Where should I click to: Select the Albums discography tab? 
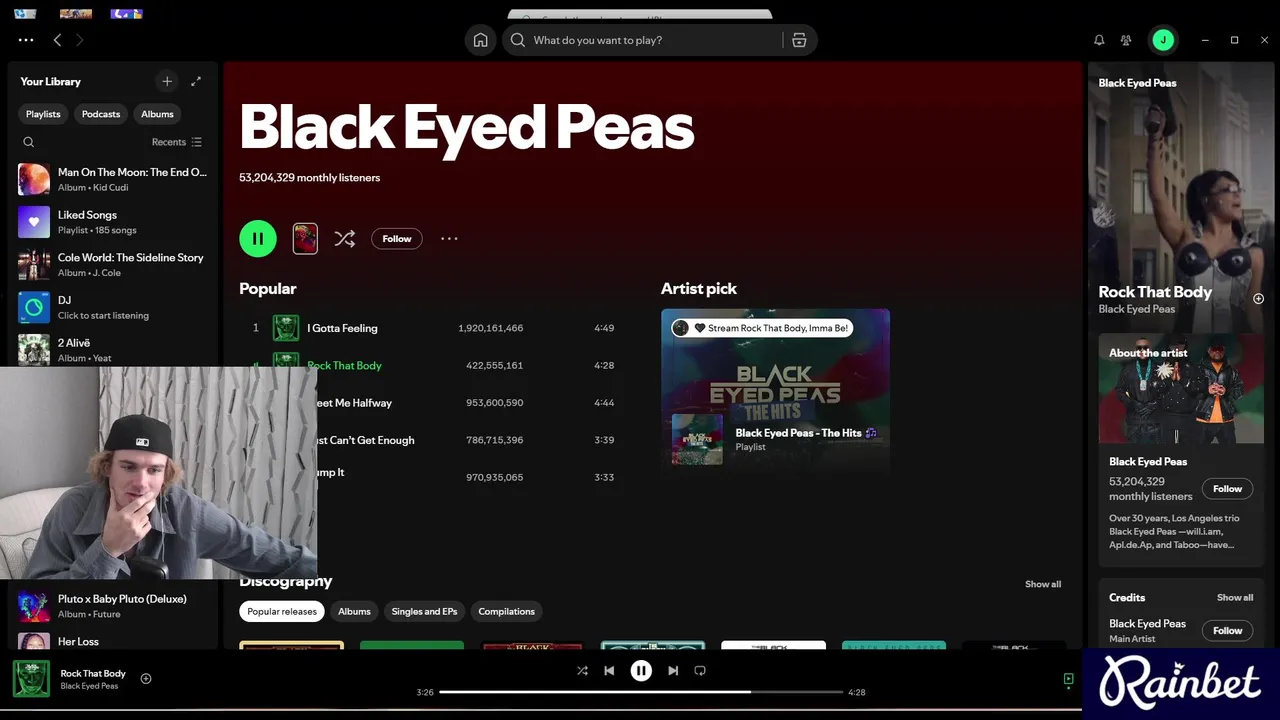[354, 611]
